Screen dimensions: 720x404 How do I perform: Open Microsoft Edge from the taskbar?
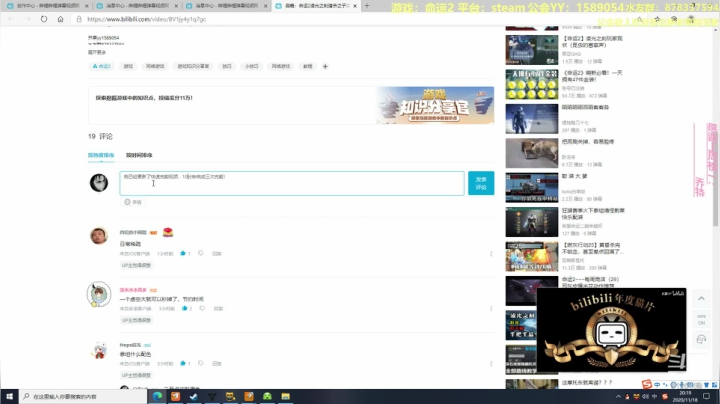tap(157, 396)
